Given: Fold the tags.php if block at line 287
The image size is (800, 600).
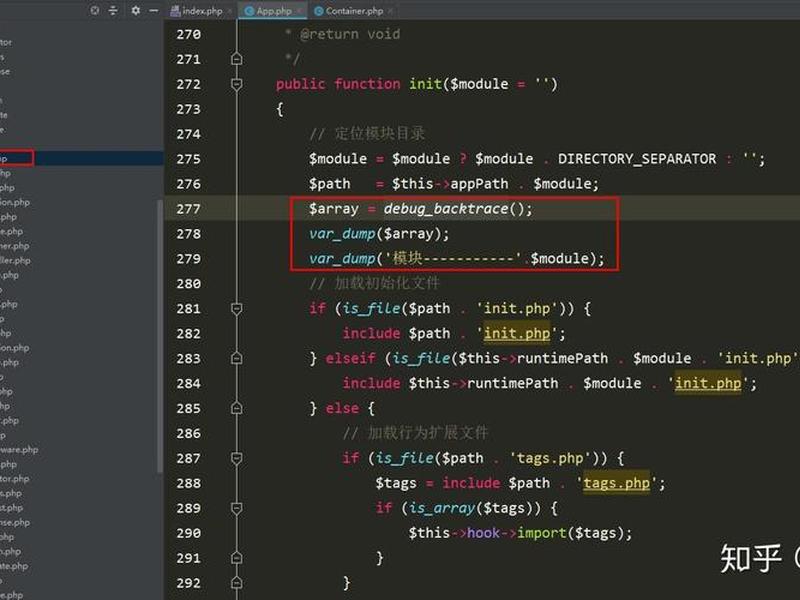Looking at the screenshot, I should [x=236, y=458].
